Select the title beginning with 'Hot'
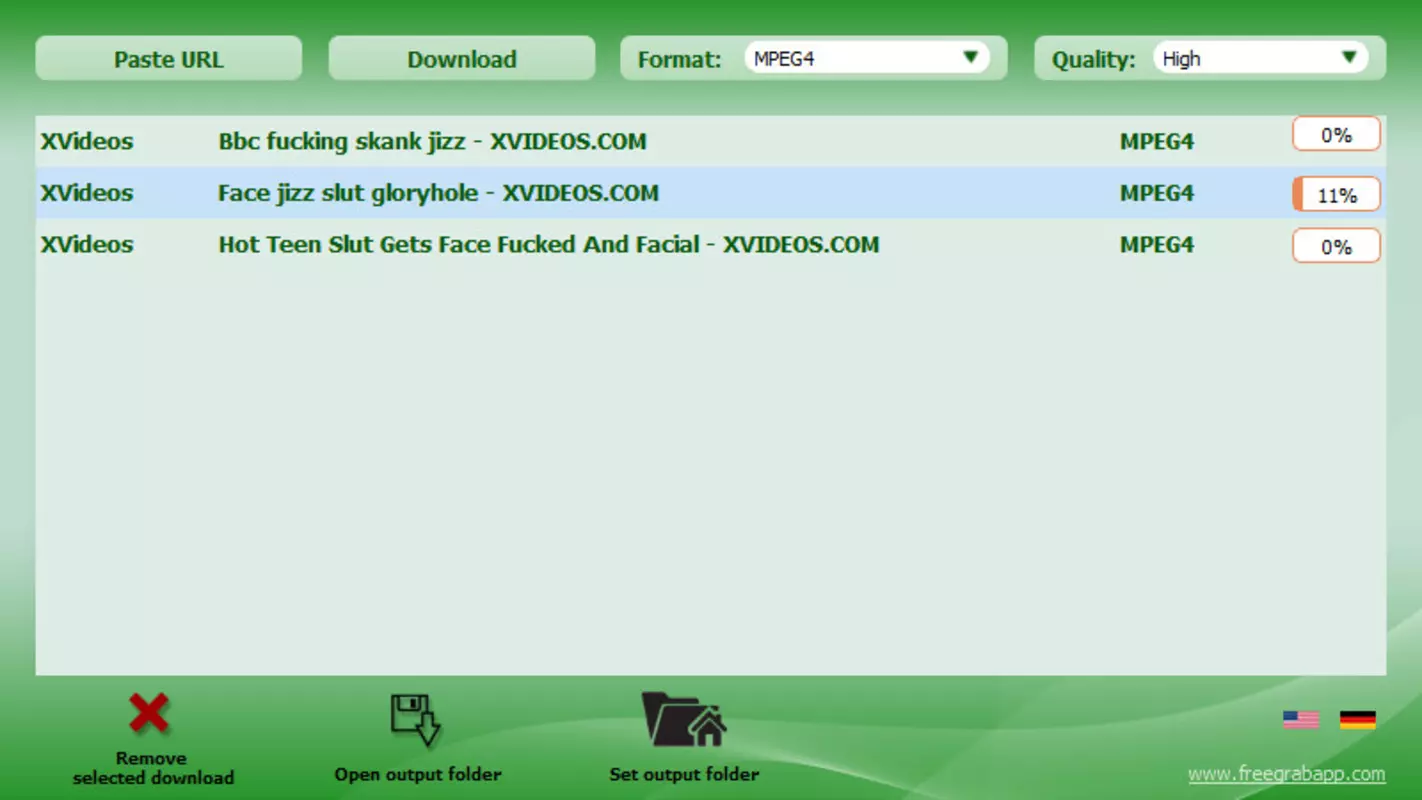 [x=549, y=245]
